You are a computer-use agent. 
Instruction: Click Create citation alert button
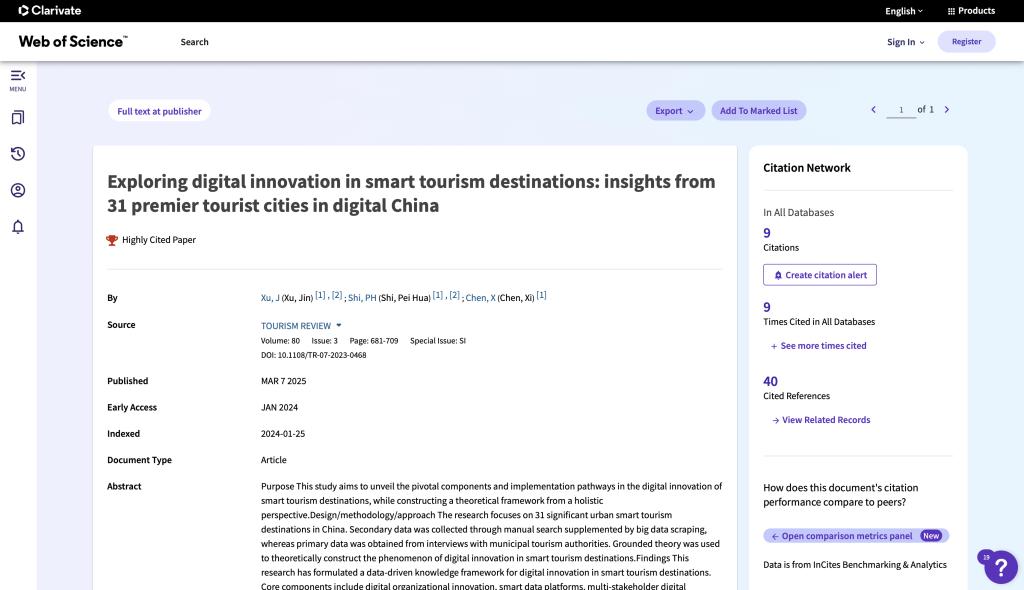819,275
